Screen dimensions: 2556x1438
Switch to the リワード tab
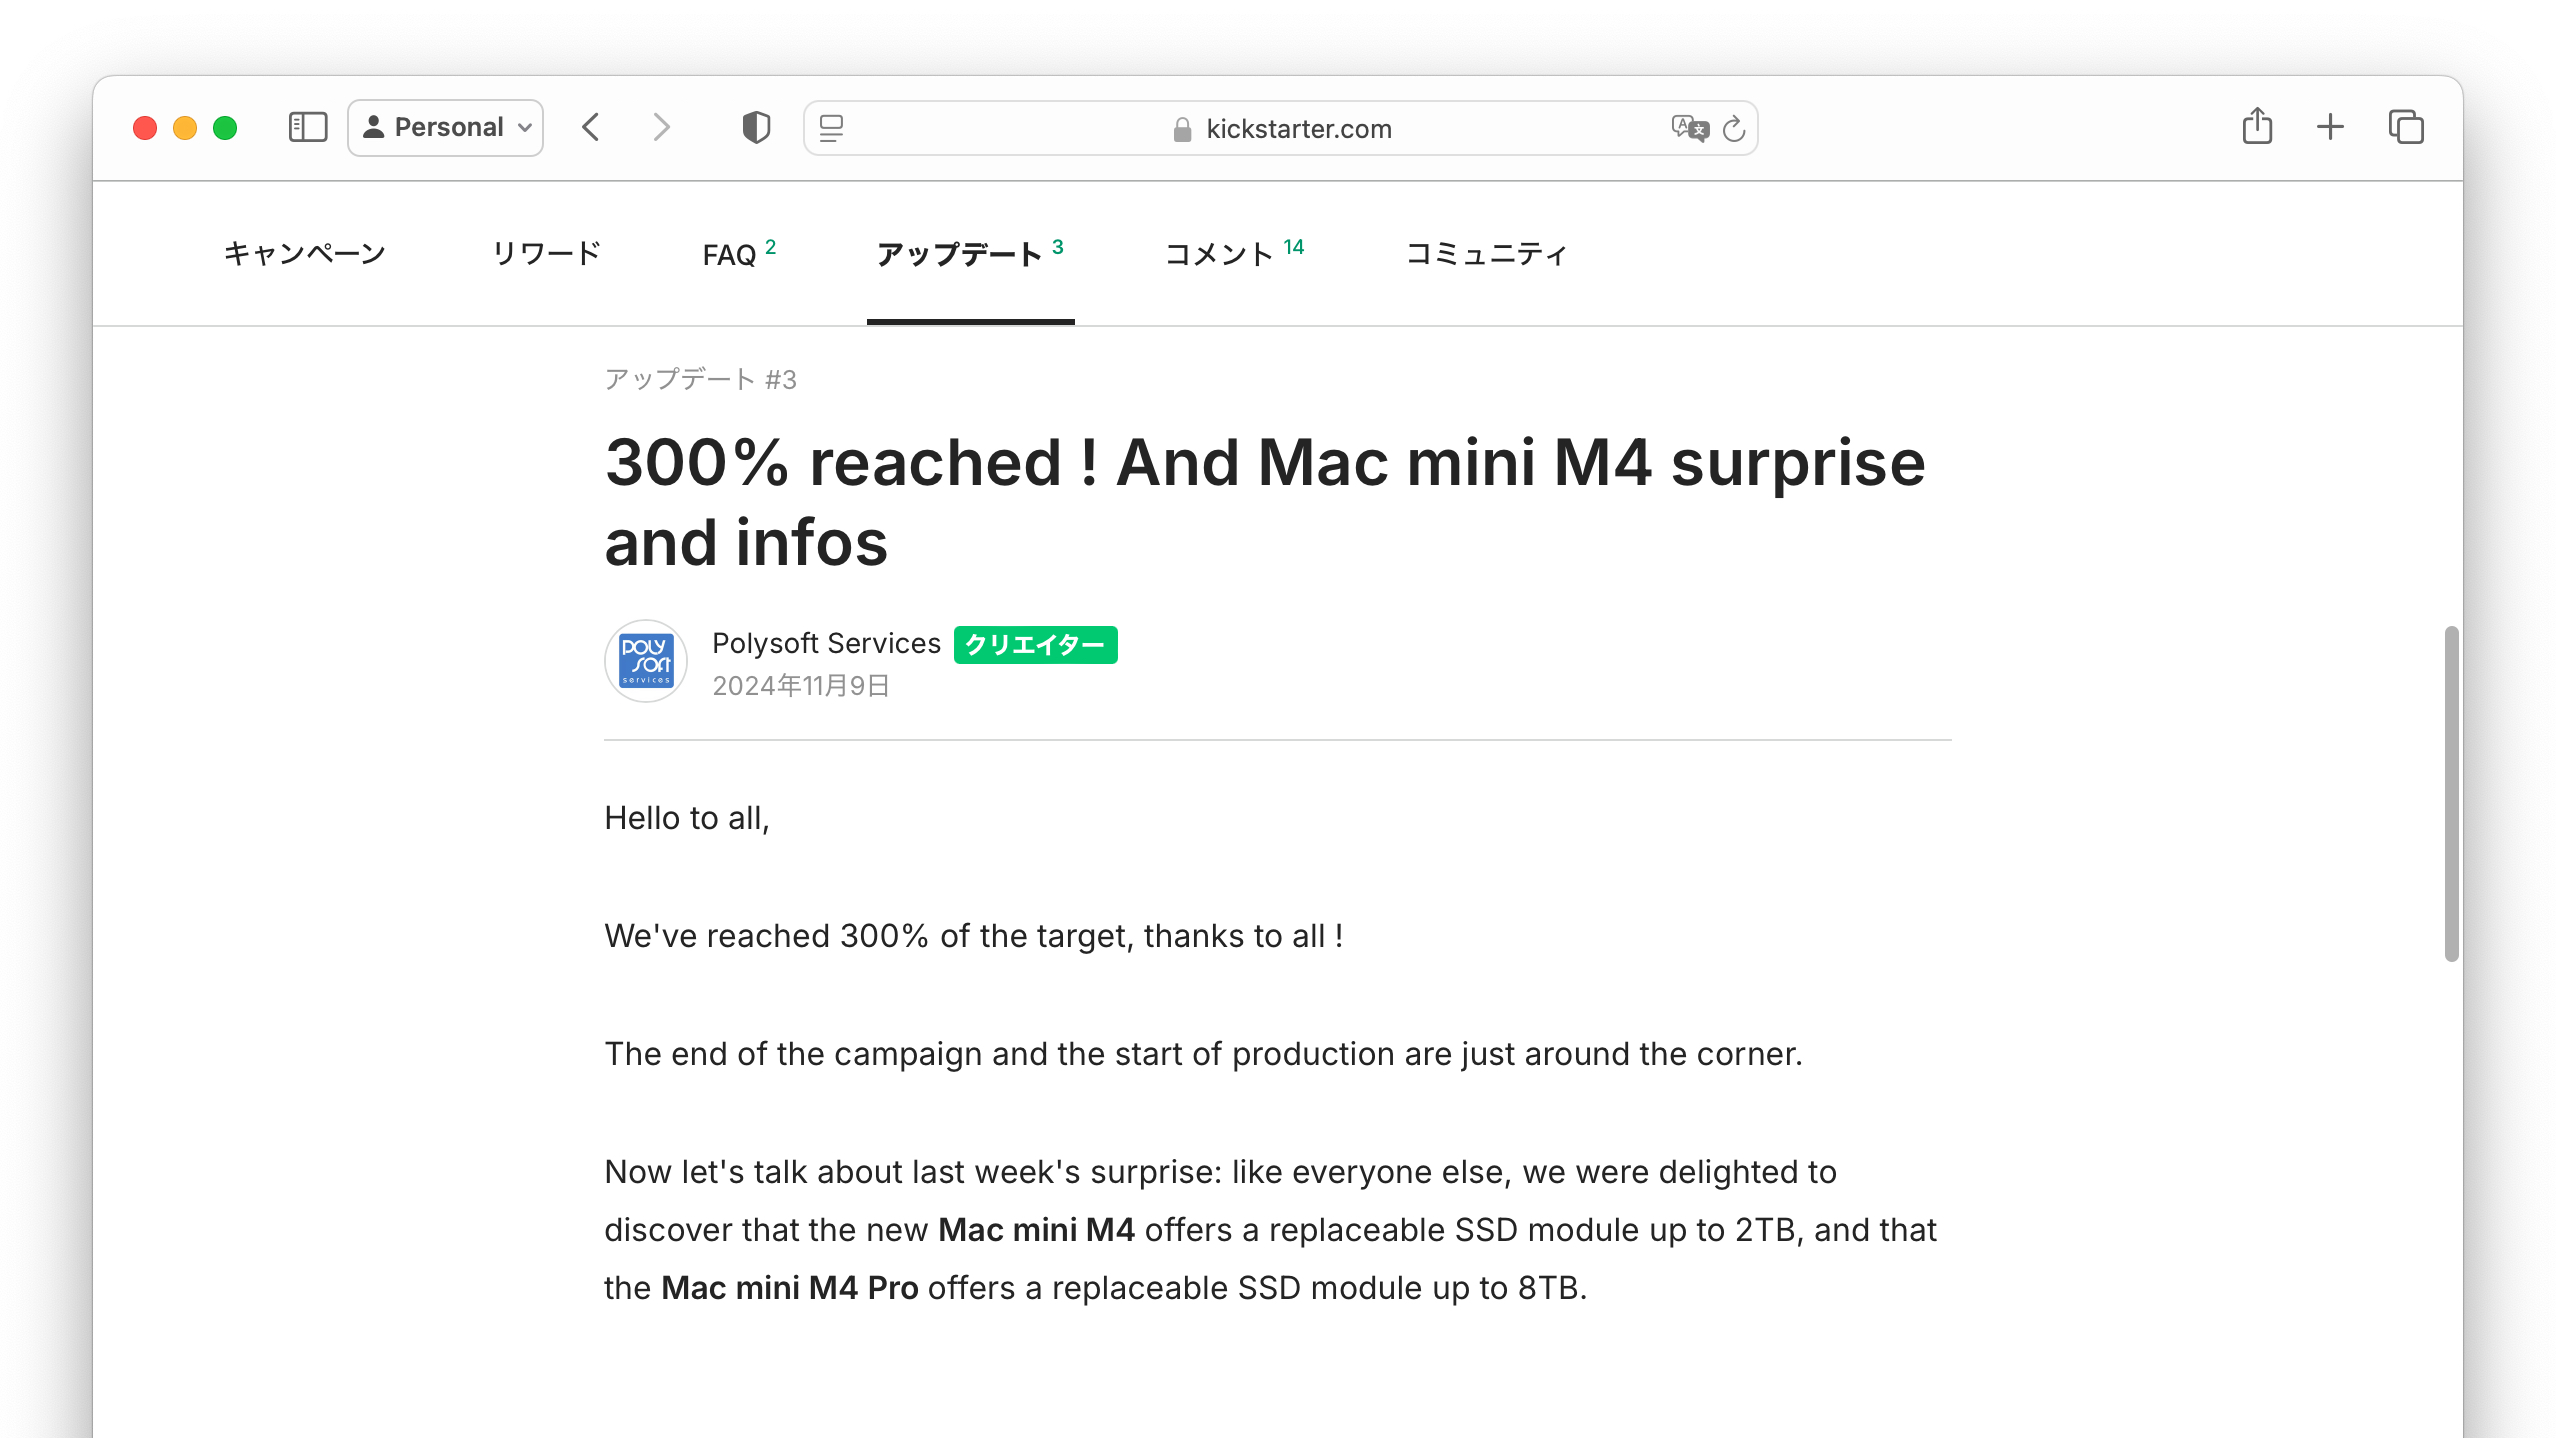pyautogui.click(x=547, y=254)
